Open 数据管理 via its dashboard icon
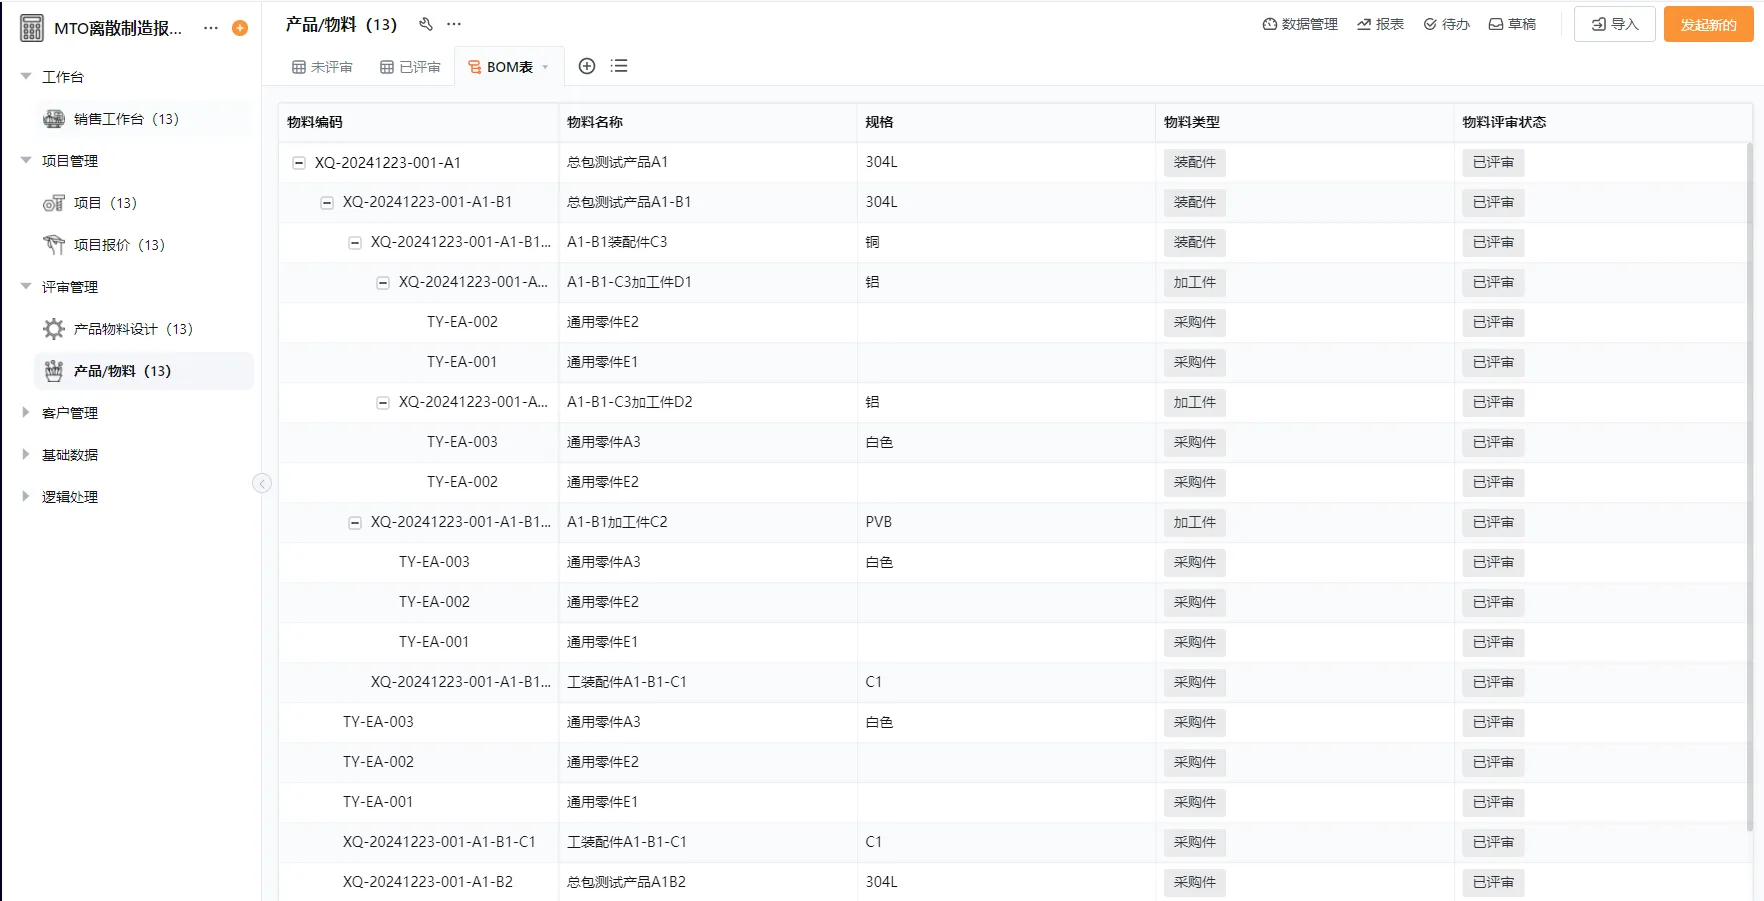1764x901 pixels. (x=1269, y=23)
